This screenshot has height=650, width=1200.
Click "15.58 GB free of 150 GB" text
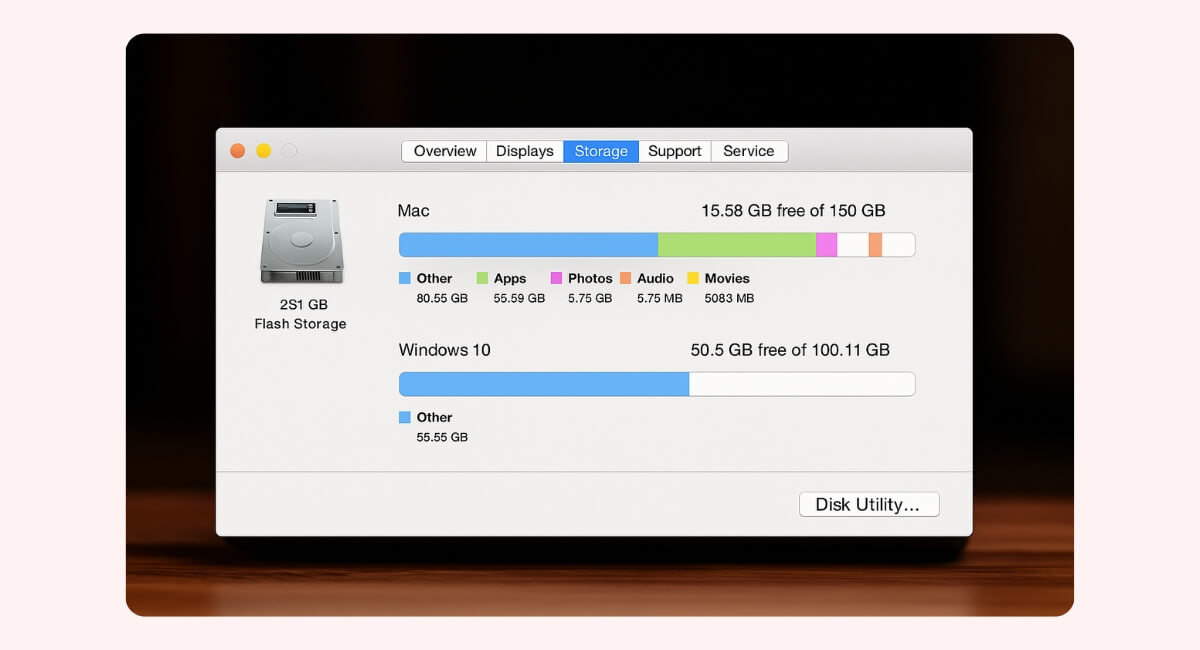click(793, 211)
